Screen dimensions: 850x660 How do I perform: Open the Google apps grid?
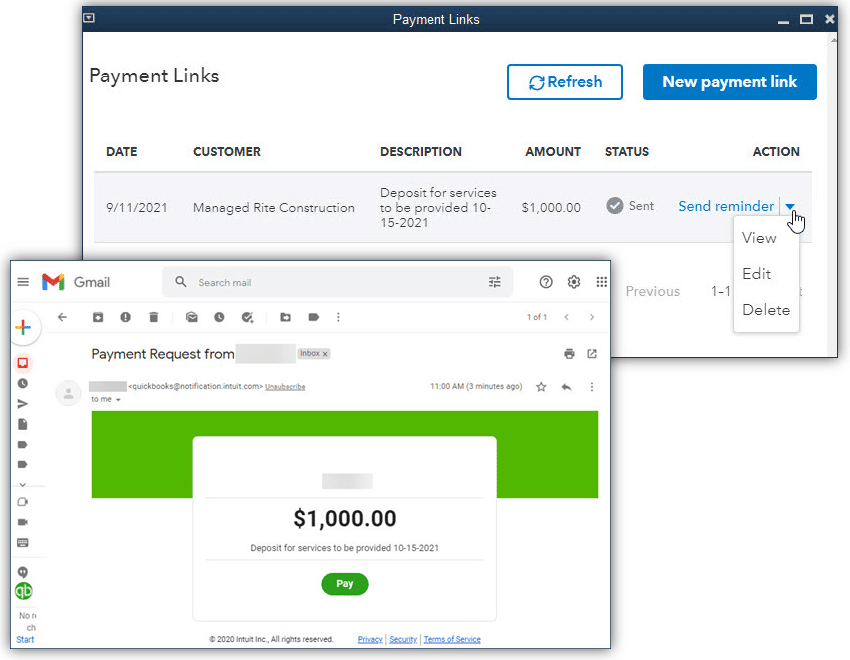tap(601, 282)
